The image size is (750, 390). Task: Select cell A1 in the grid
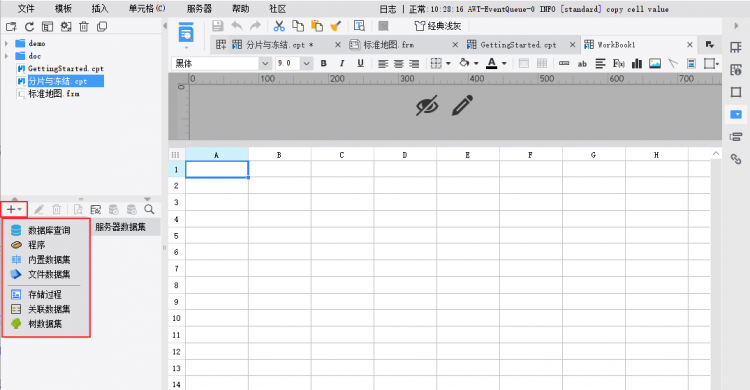[217, 169]
